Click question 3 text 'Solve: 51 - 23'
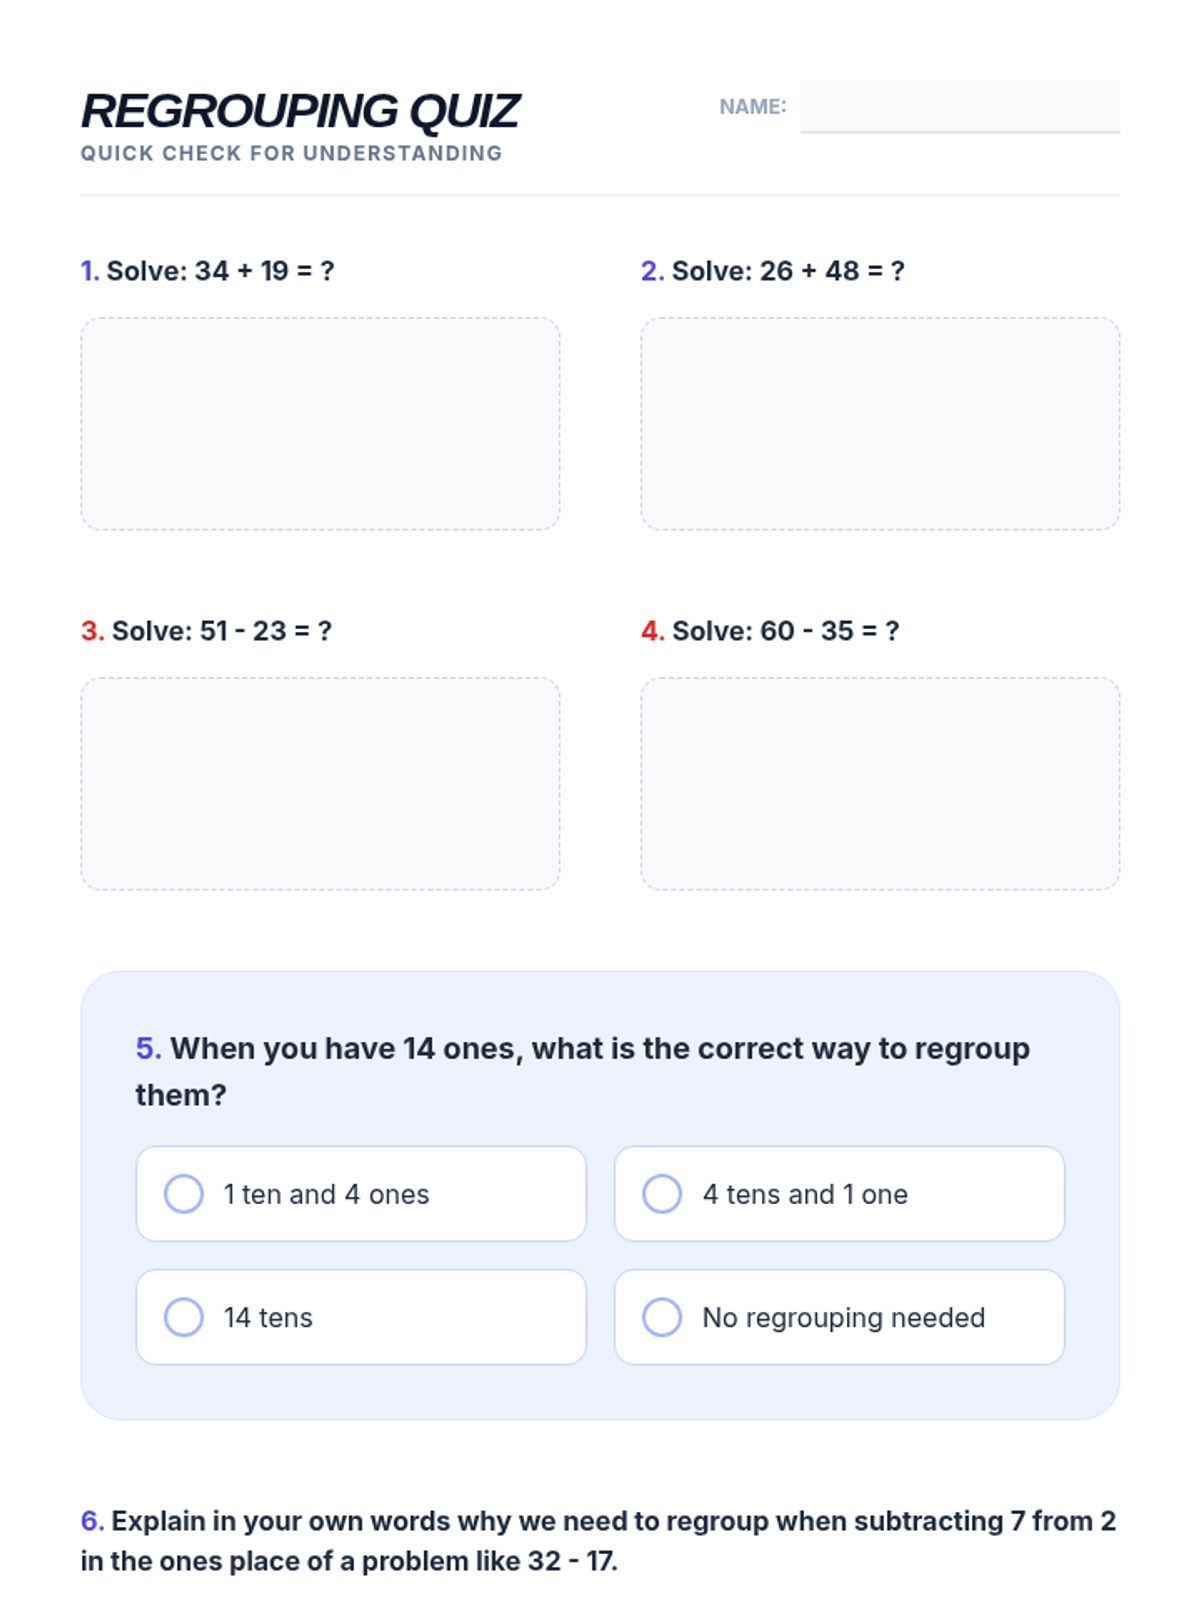Viewport: 1200px width, 1600px height. pyautogui.click(x=221, y=631)
